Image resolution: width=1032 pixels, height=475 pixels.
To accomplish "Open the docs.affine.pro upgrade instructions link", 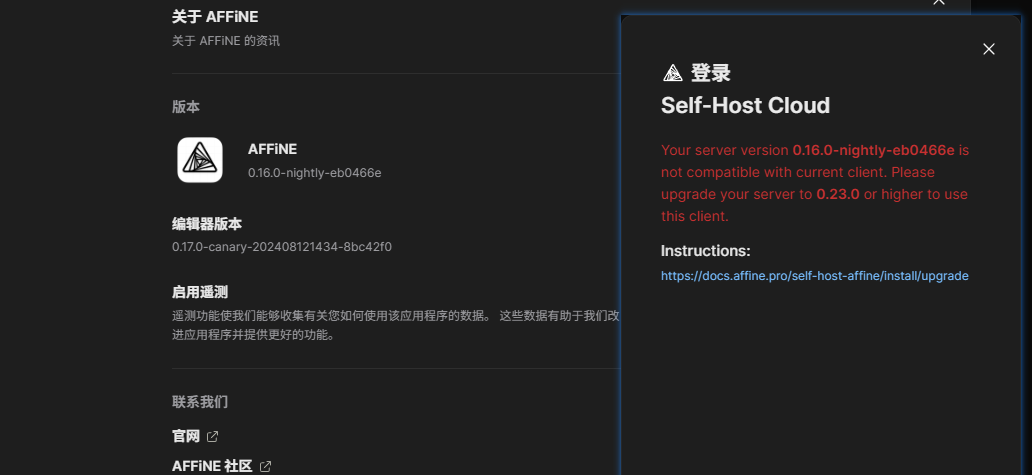I will [814, 276].
